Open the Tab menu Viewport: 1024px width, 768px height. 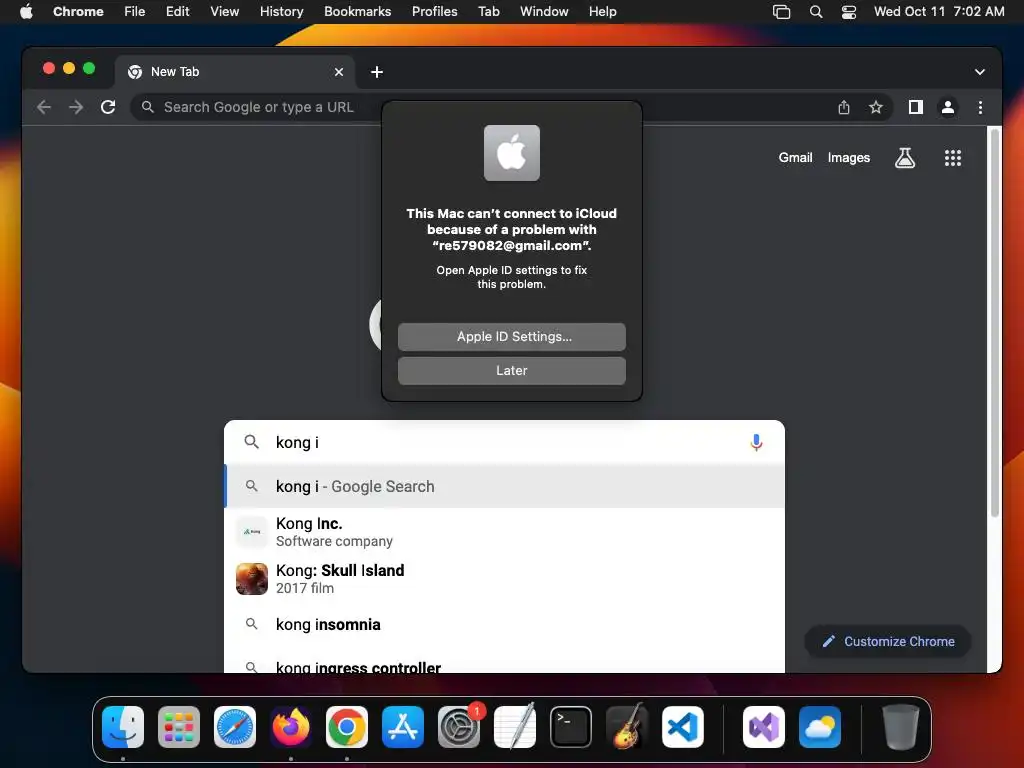pyautogui.click(x=488, y=11)
